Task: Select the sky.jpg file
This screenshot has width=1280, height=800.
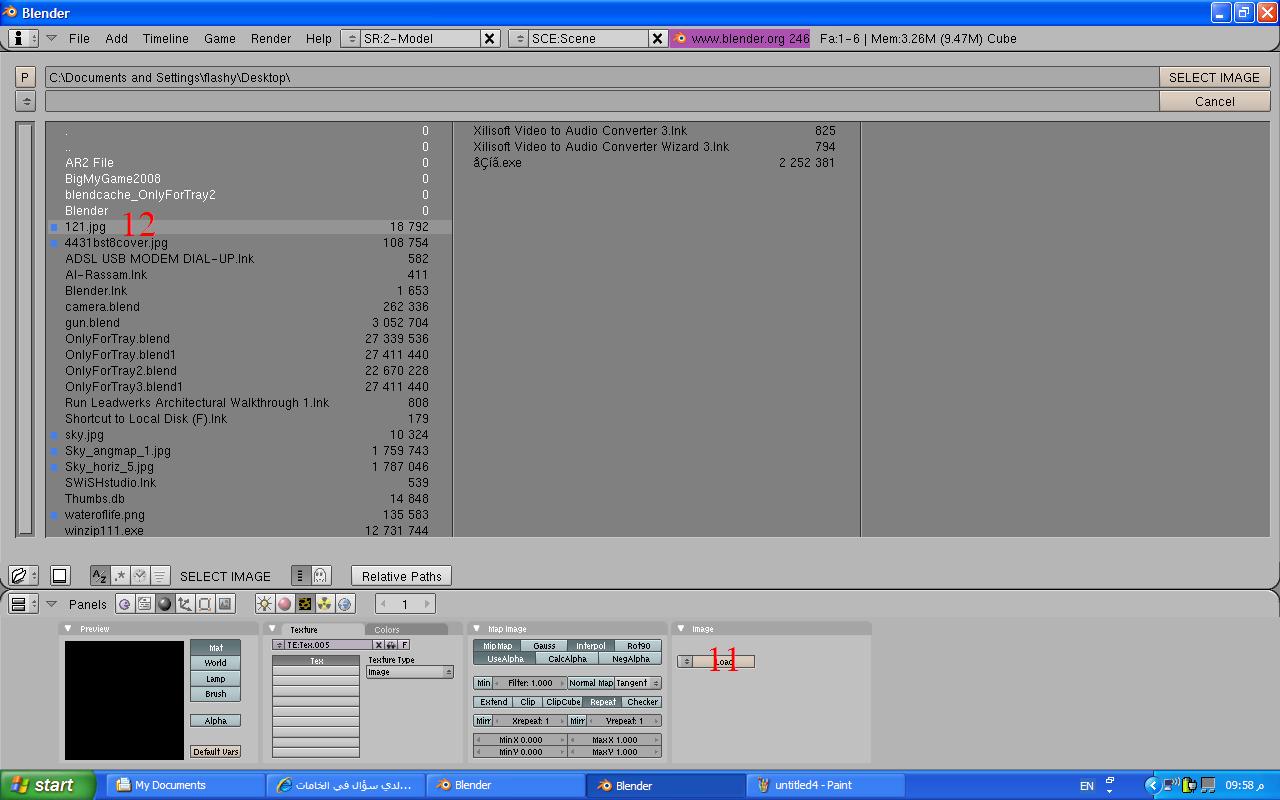Action: pos(249,435)
